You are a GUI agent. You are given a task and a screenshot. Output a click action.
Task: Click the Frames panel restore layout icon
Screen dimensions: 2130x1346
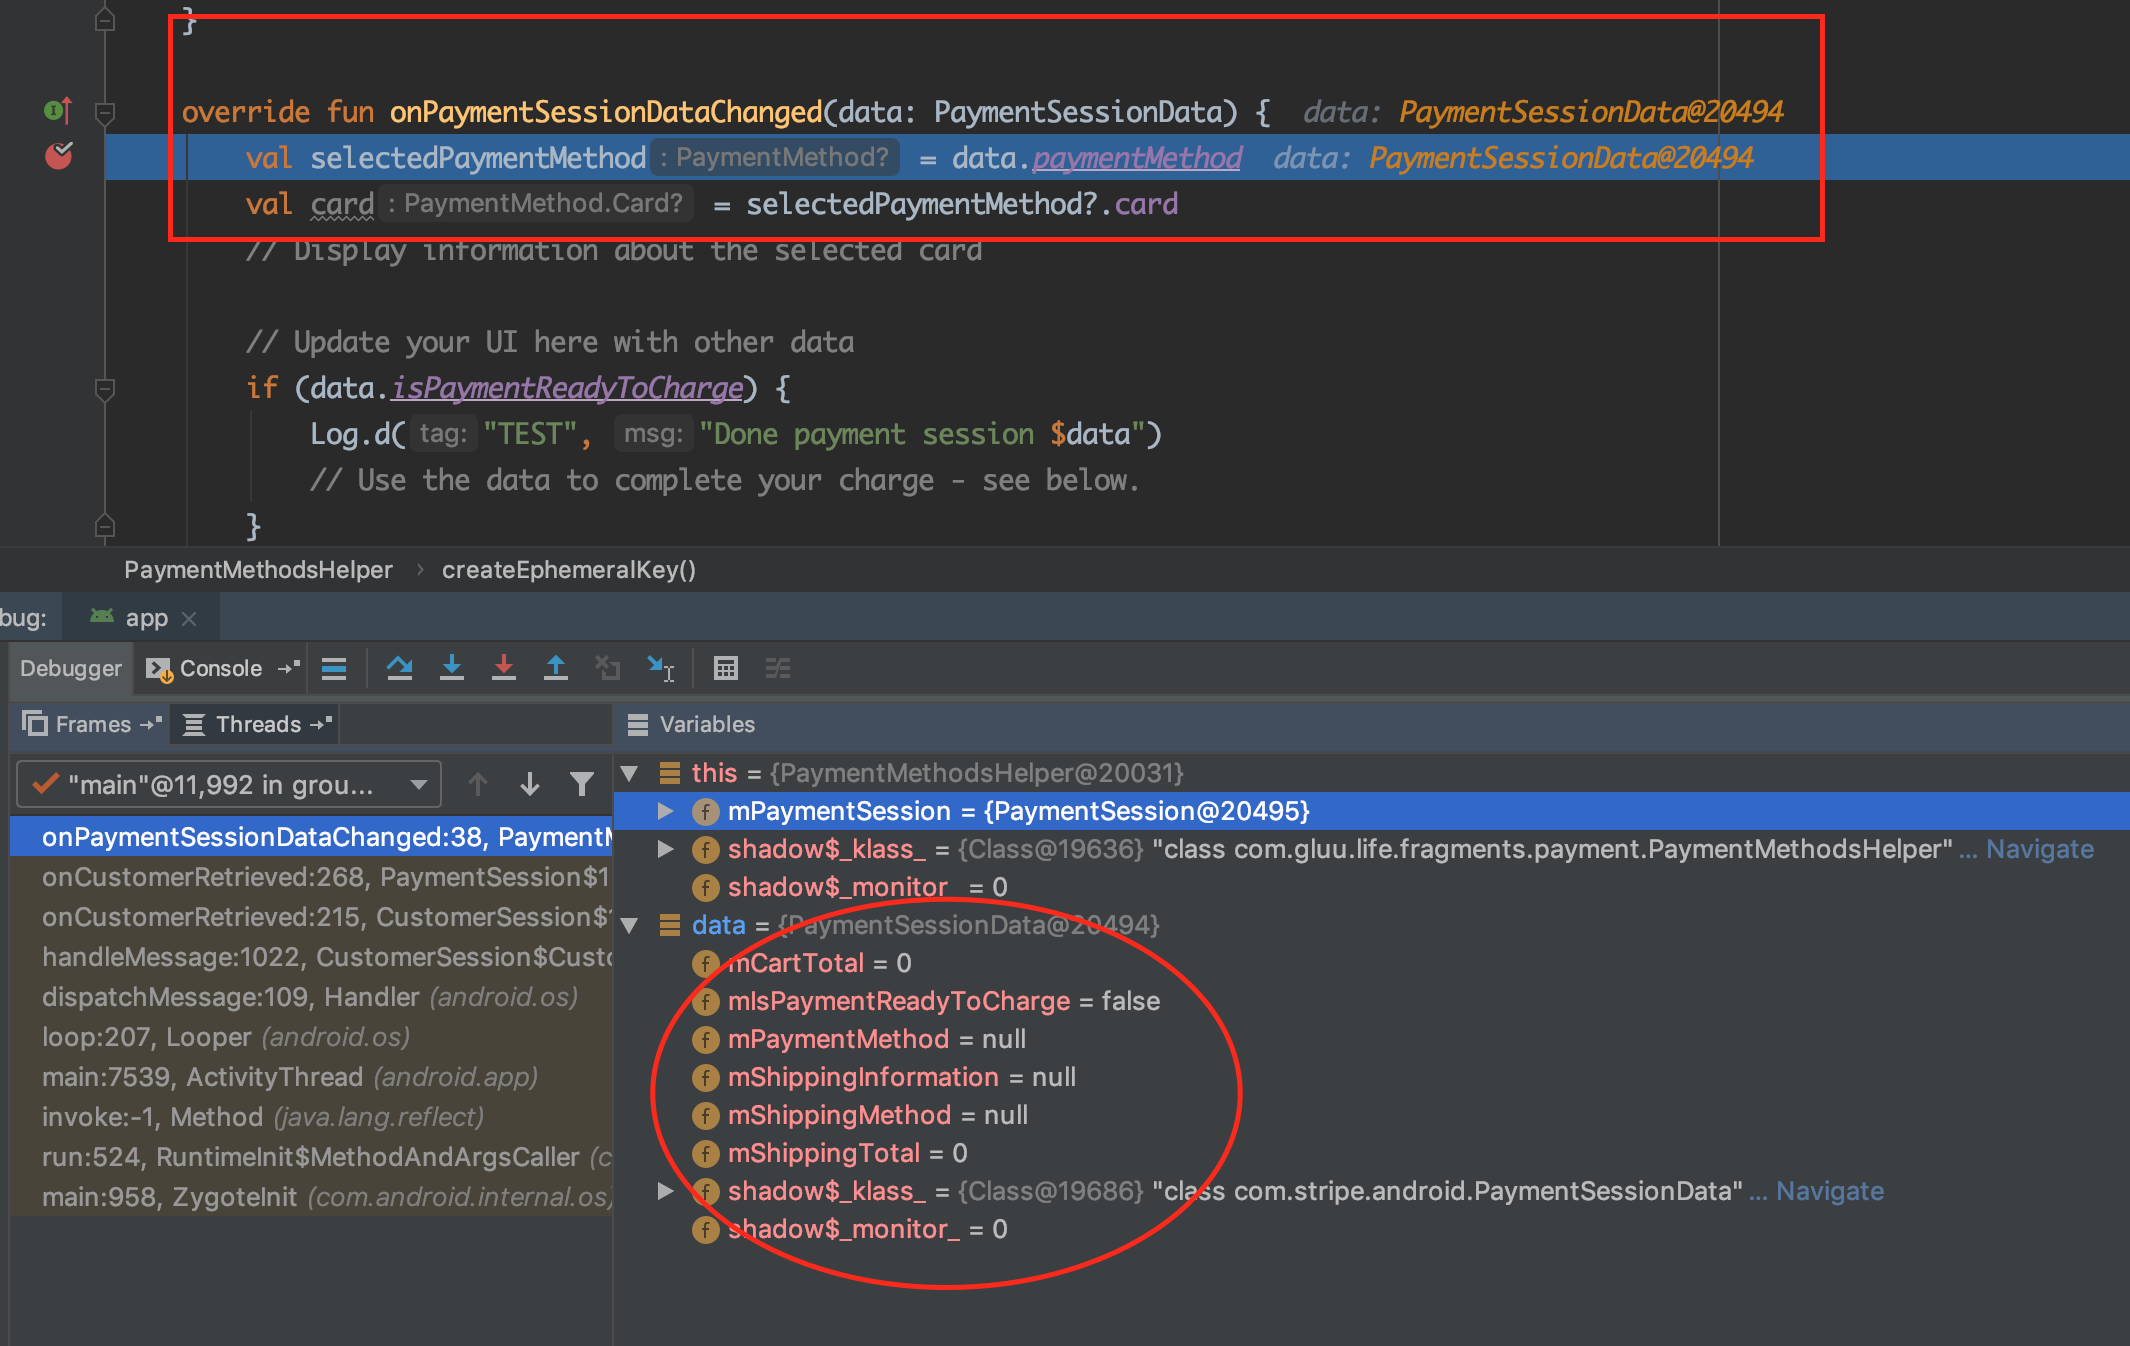(x=151, y=724)
